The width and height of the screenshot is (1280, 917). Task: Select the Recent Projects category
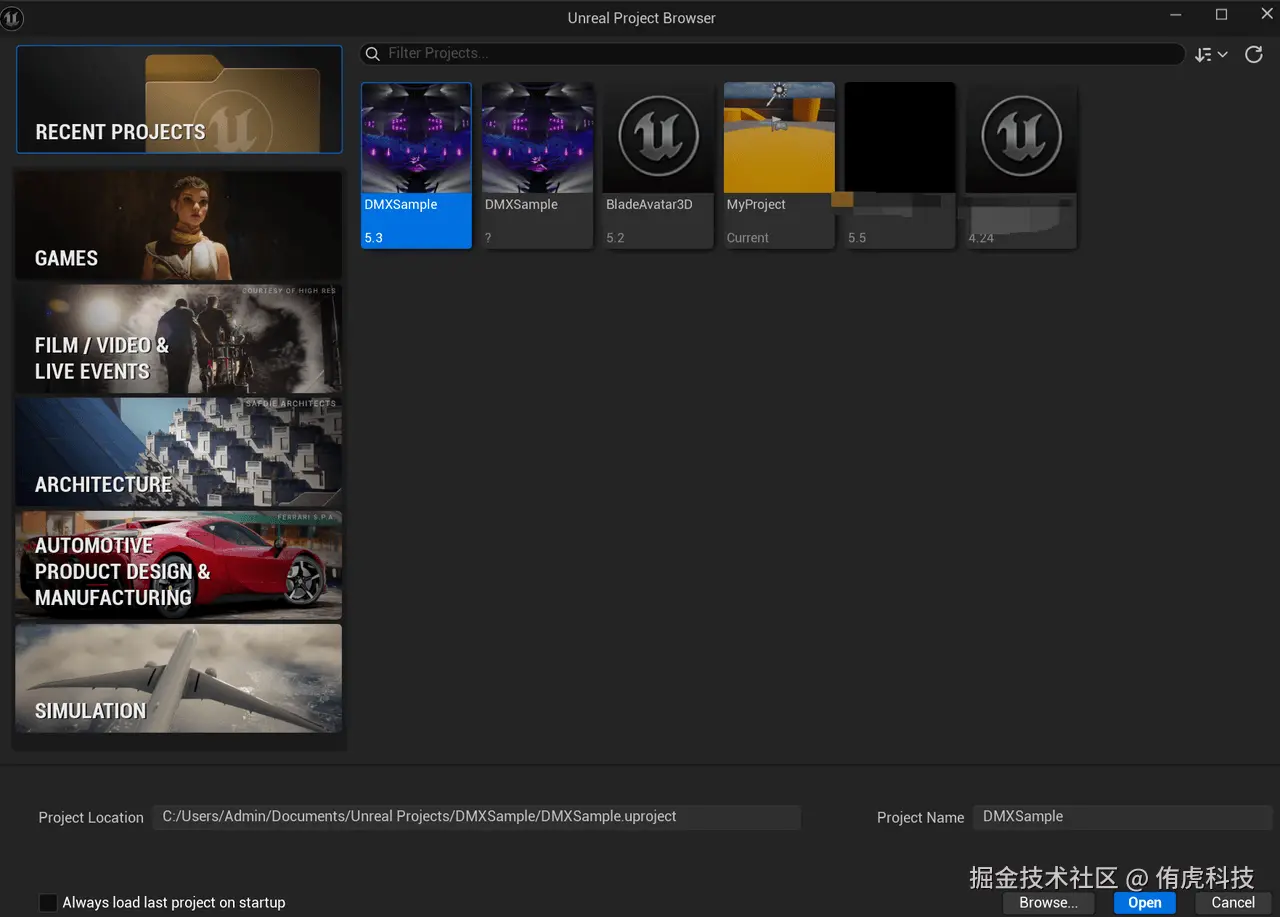click(x=179, y=100)
